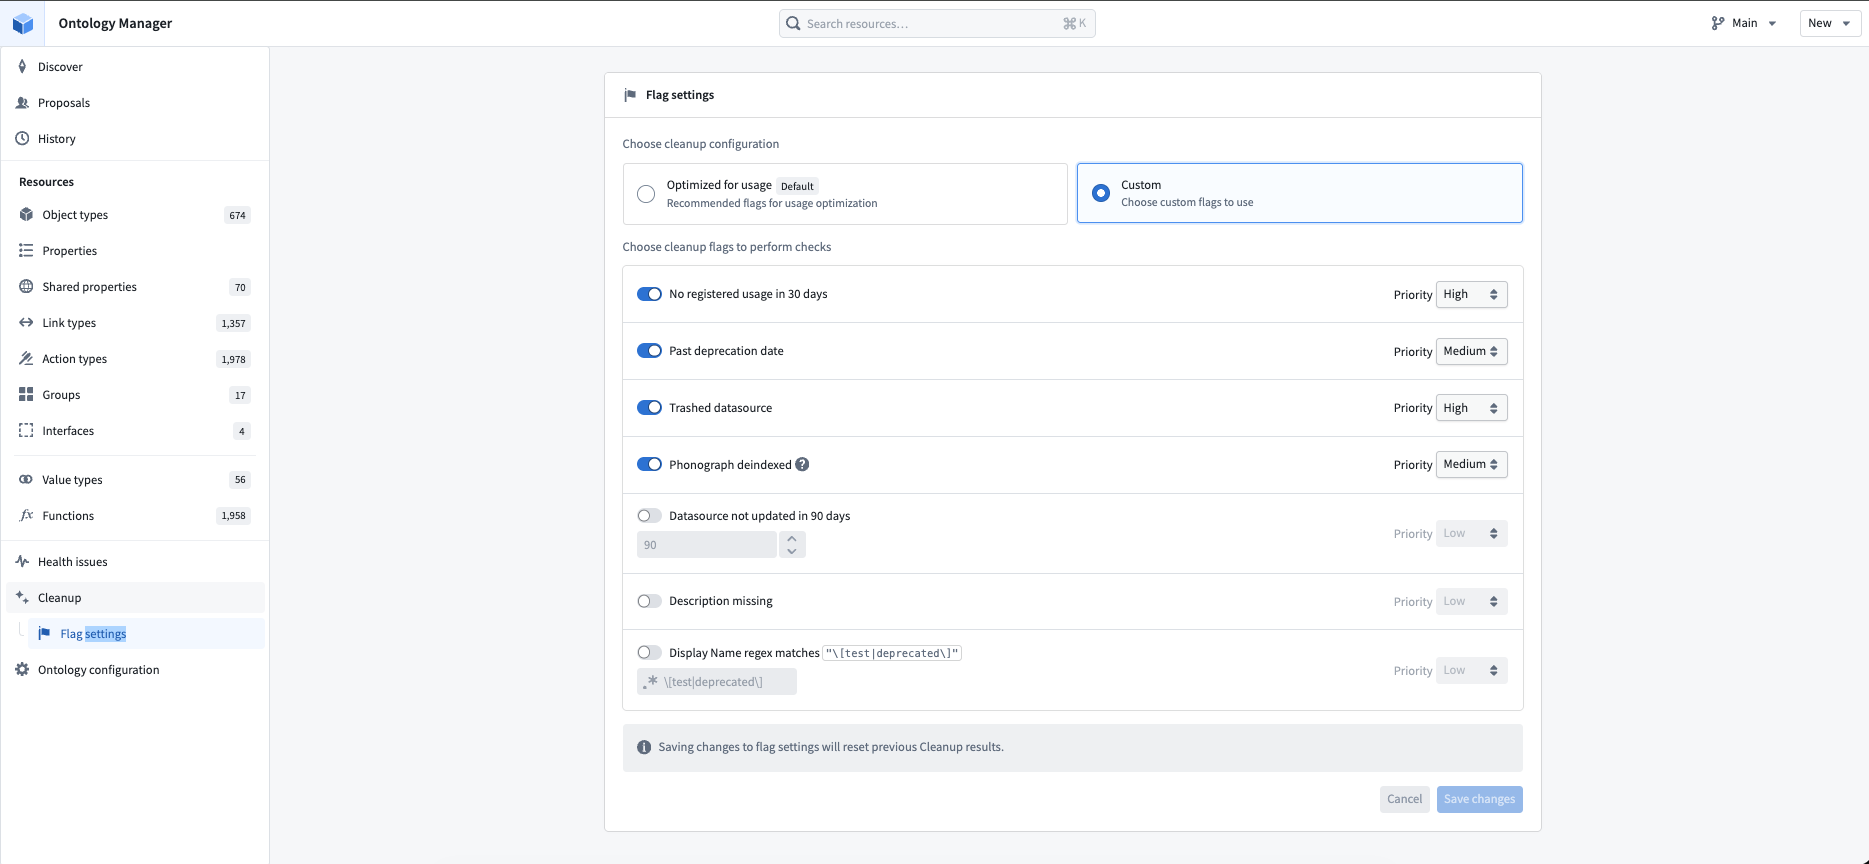Screen dimensions: 1869x864
Task: Turn off the Phonograph deindexed flag
Action: [x=649, y=465]
